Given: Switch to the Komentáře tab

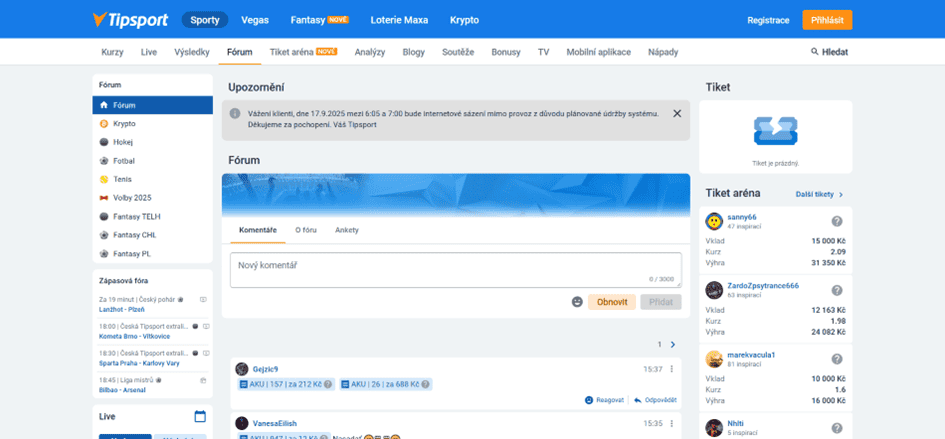Looking at the screenshot, I should [258, 230].
